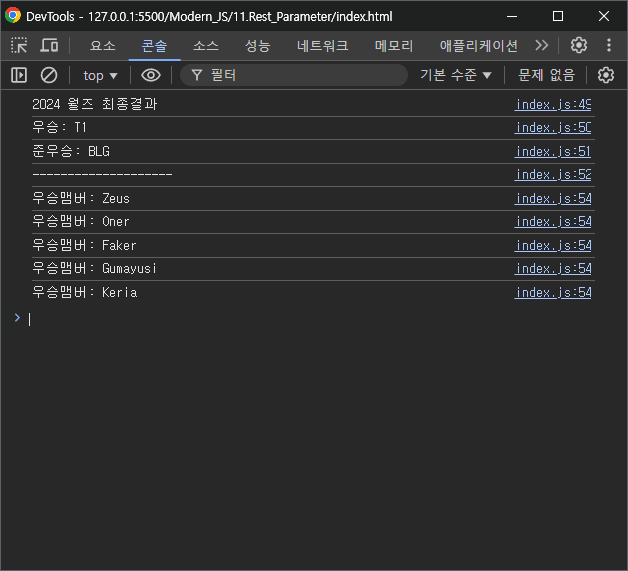The image size is (628, 571).
Task: Switch to the 메모리 tab
Action: [394, 46]
